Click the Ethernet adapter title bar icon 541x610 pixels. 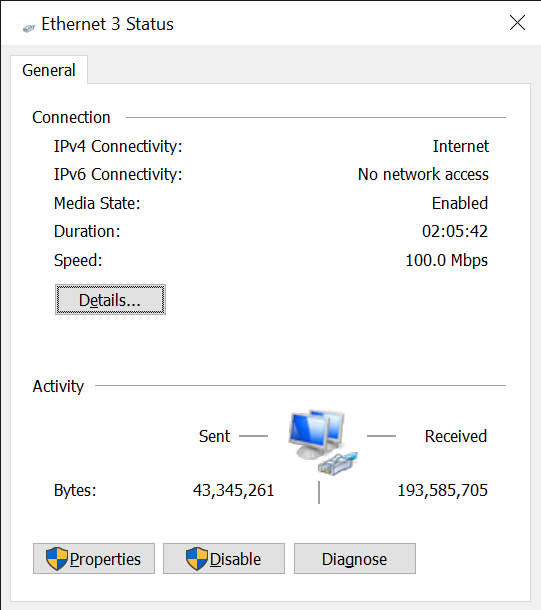tap(29, 28)
